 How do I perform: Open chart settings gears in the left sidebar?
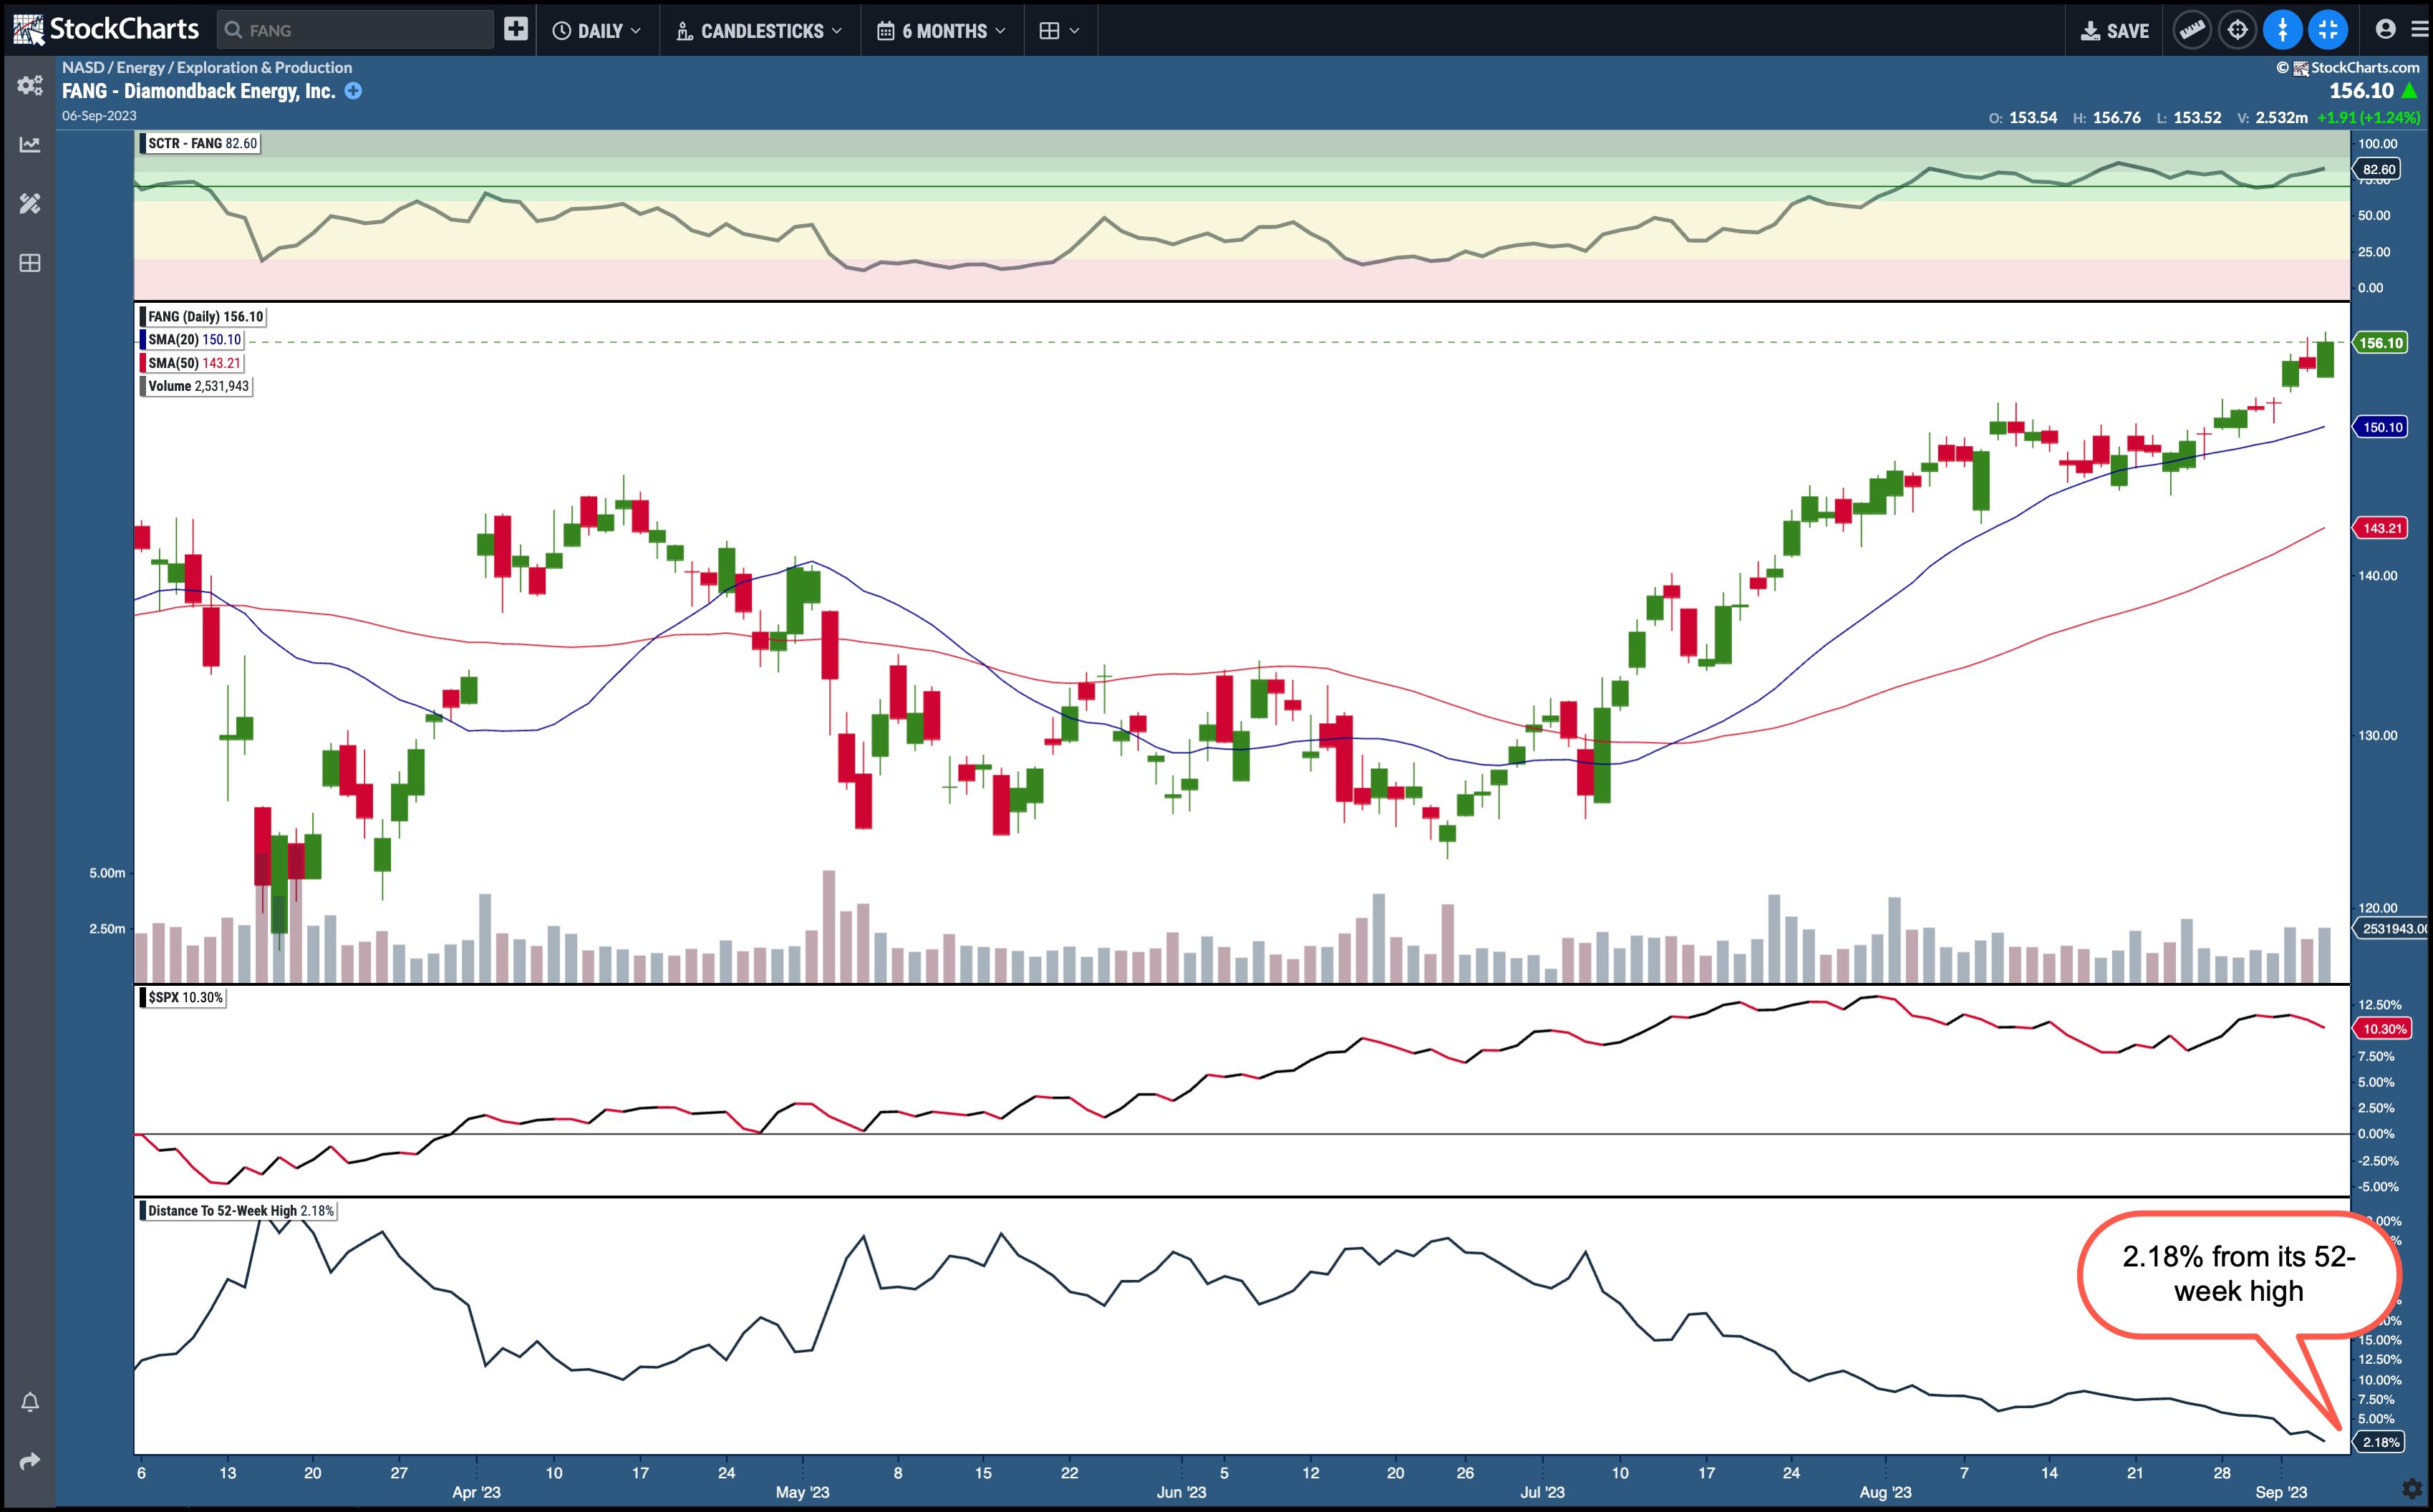(30, 85)
